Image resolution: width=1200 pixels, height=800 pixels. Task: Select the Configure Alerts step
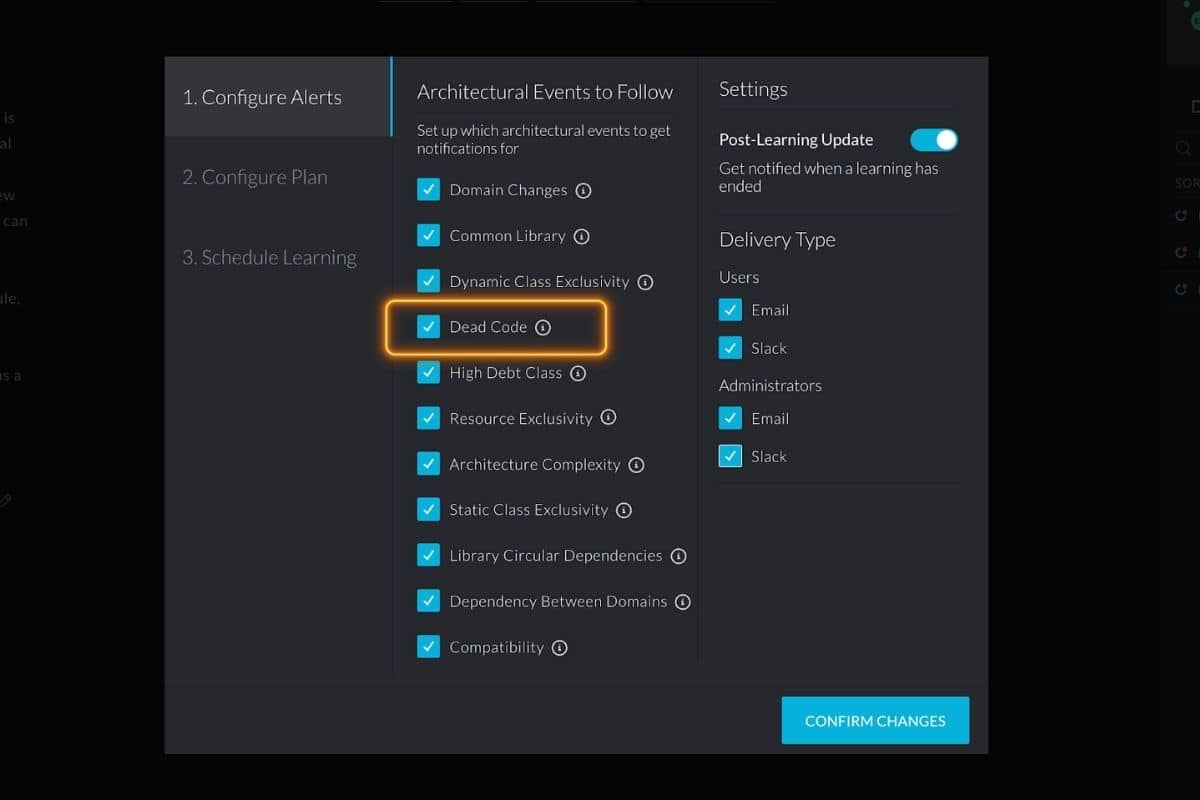[262, 97]
